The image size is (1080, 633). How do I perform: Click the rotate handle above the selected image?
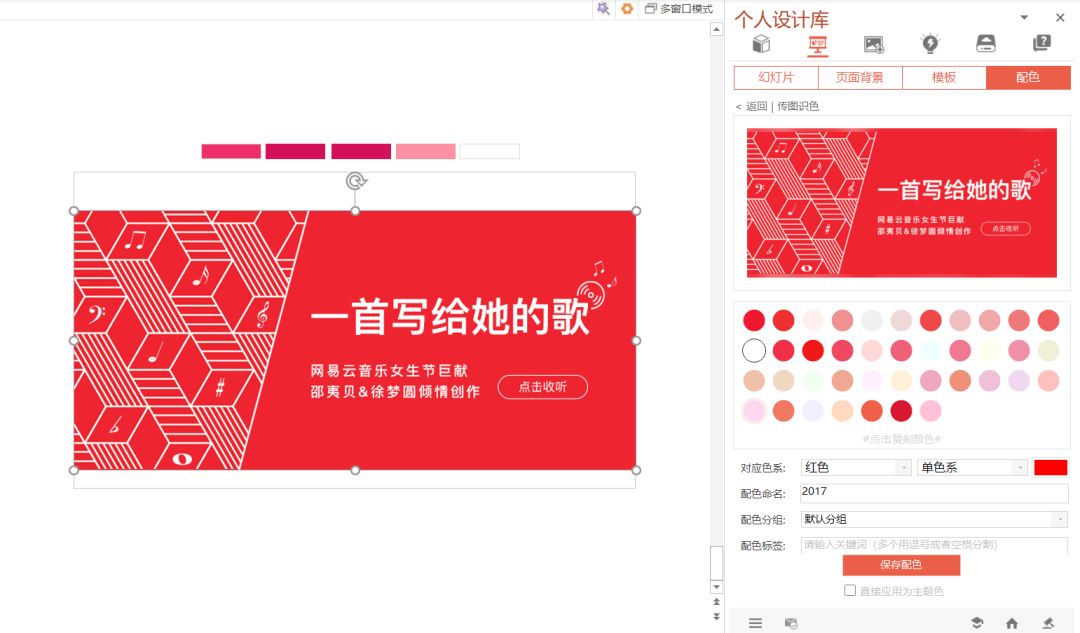(355, 181)
